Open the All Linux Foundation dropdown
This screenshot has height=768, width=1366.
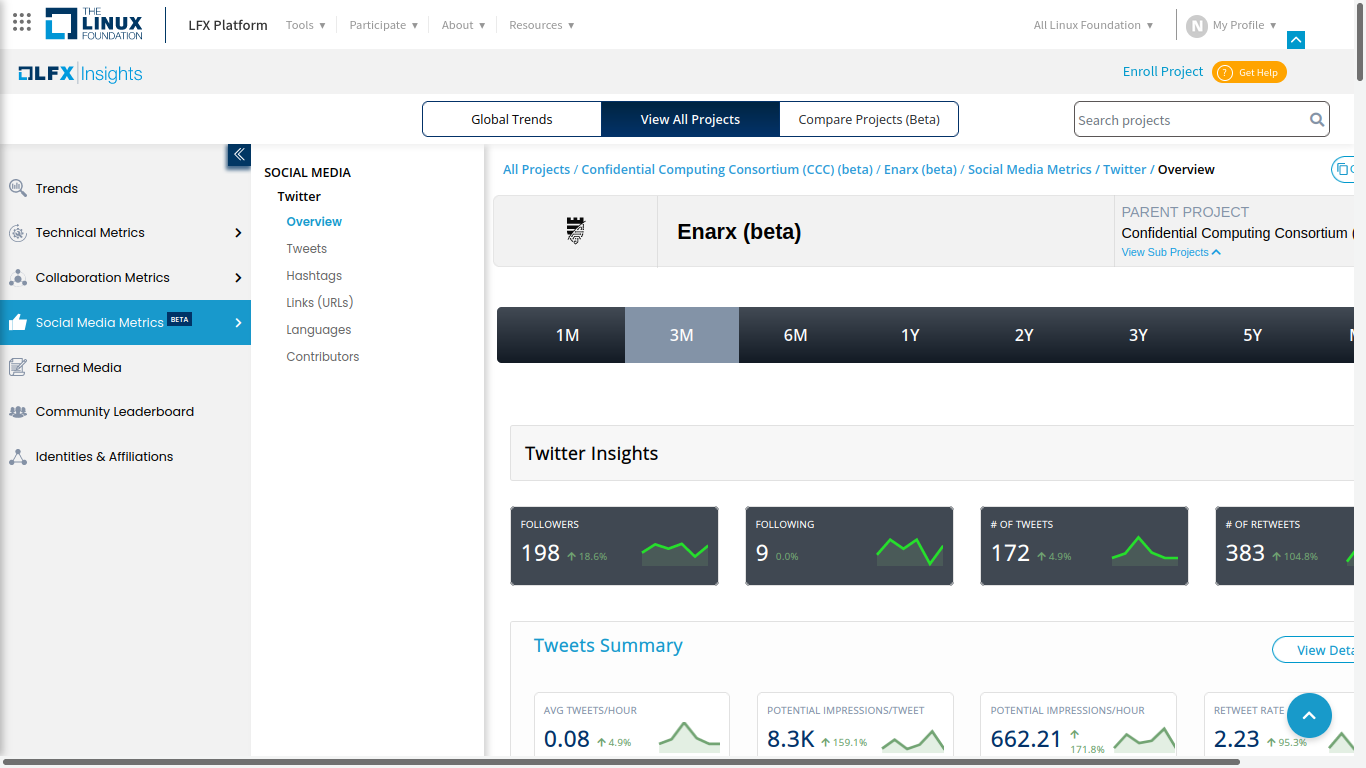(x=1094, y=25)
